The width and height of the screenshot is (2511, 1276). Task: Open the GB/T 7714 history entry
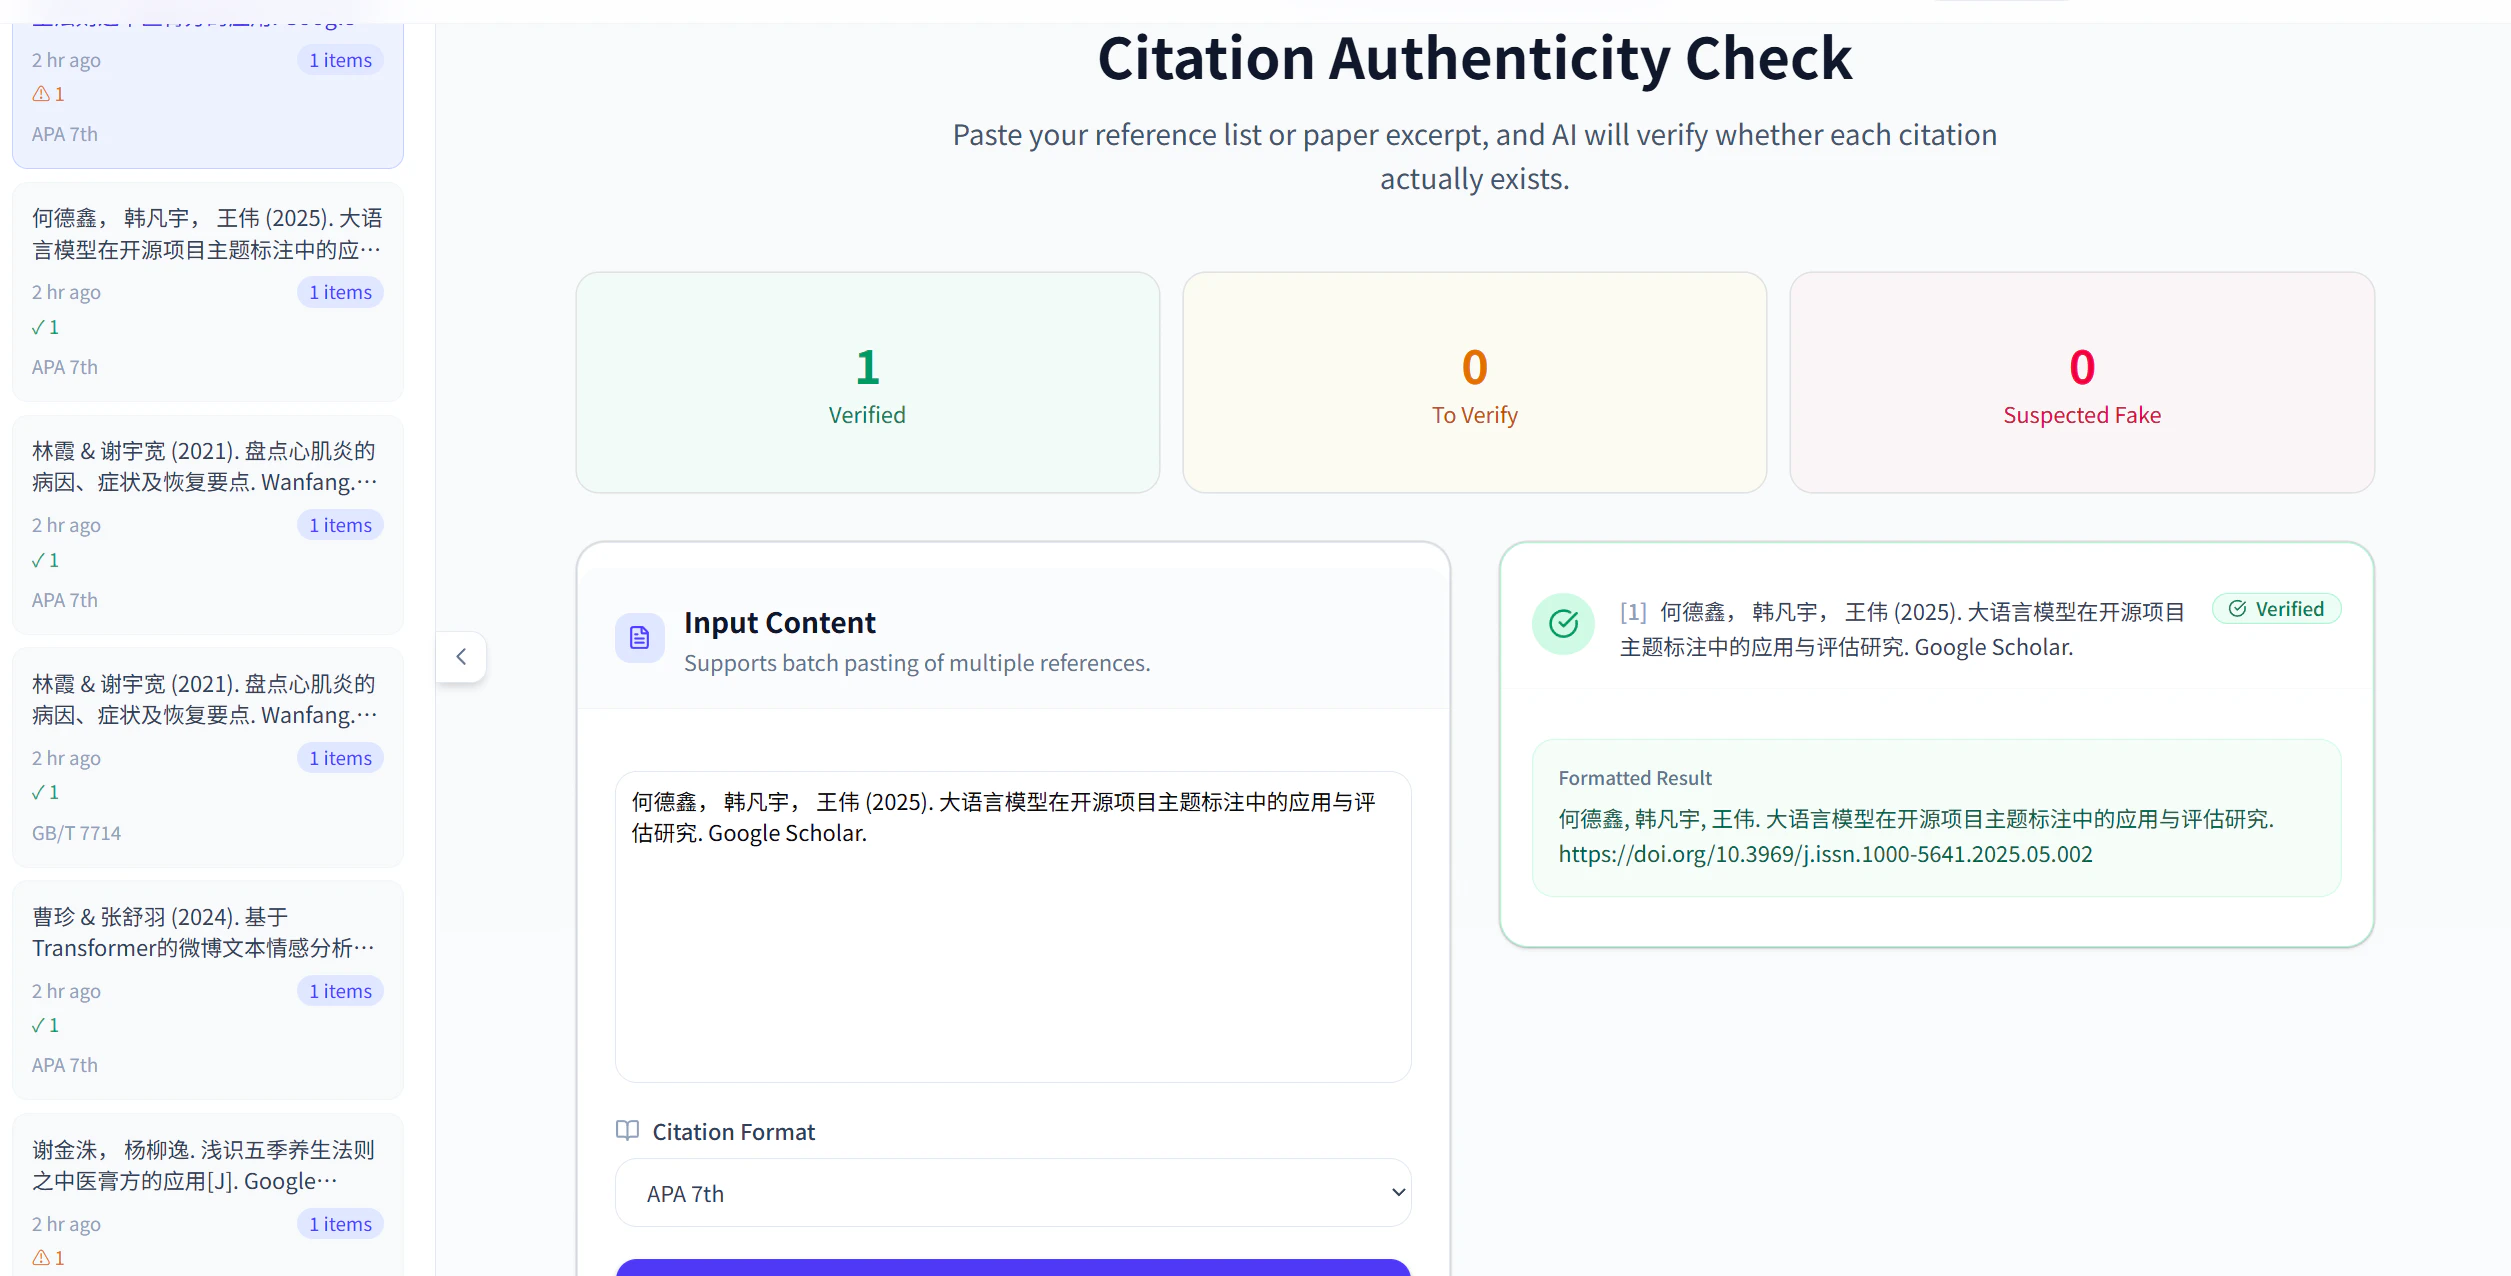(206, 700)
